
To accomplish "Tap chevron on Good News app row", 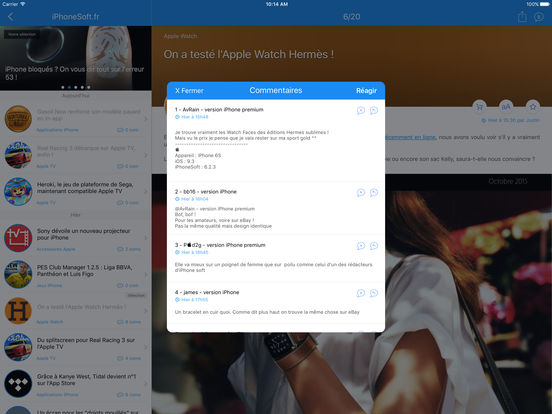I will click(146, 119).
